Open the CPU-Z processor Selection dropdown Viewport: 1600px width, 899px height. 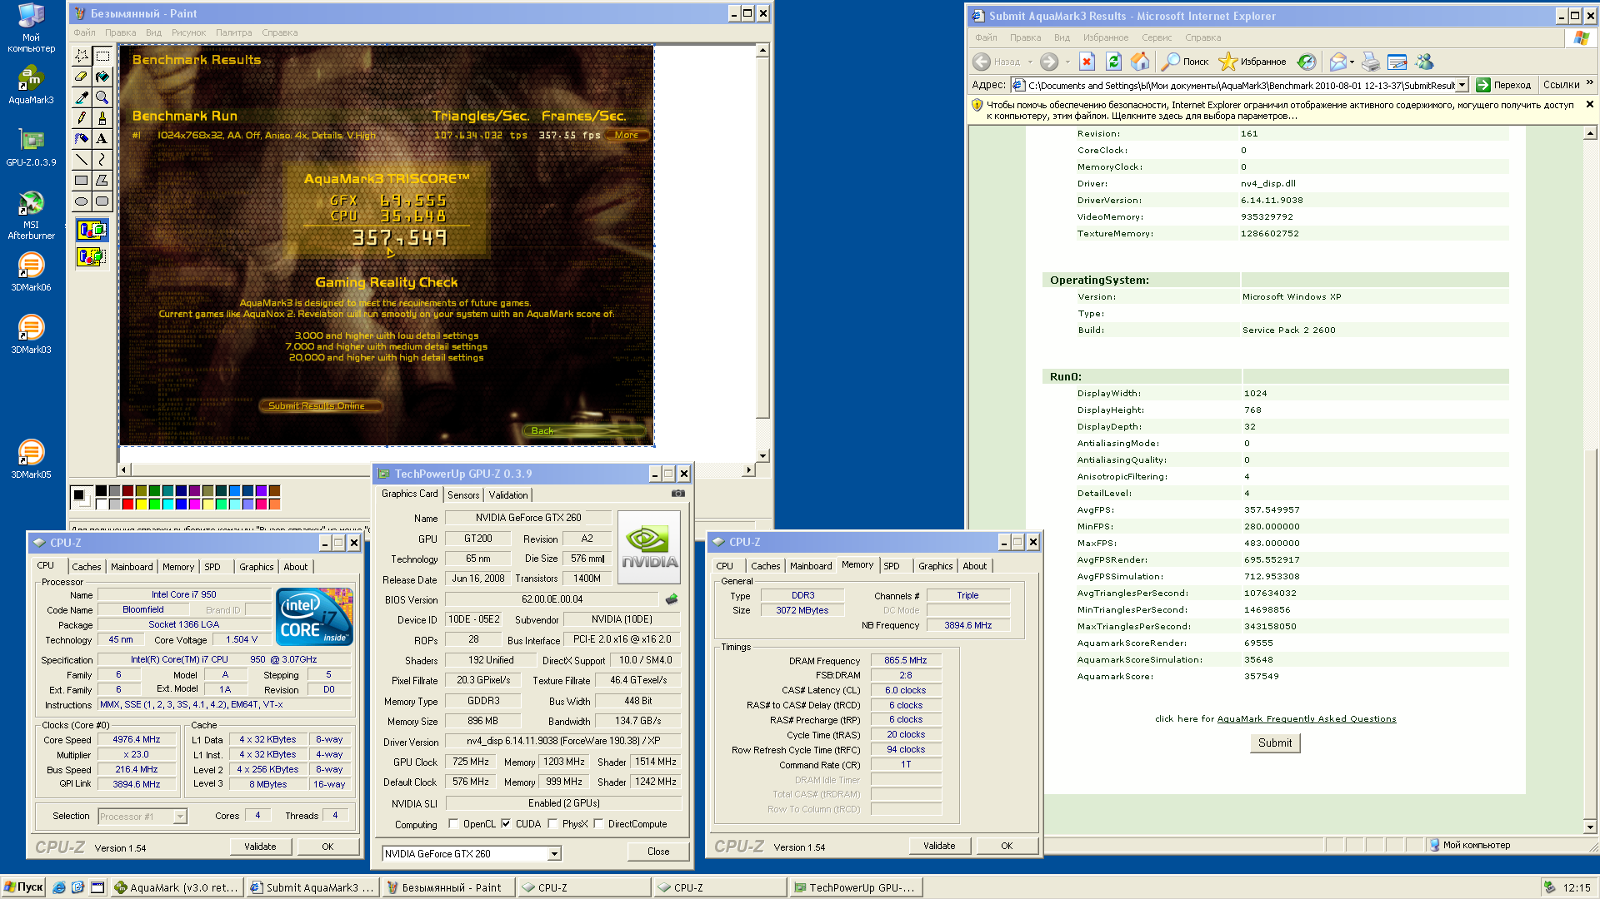click(180, 817)
